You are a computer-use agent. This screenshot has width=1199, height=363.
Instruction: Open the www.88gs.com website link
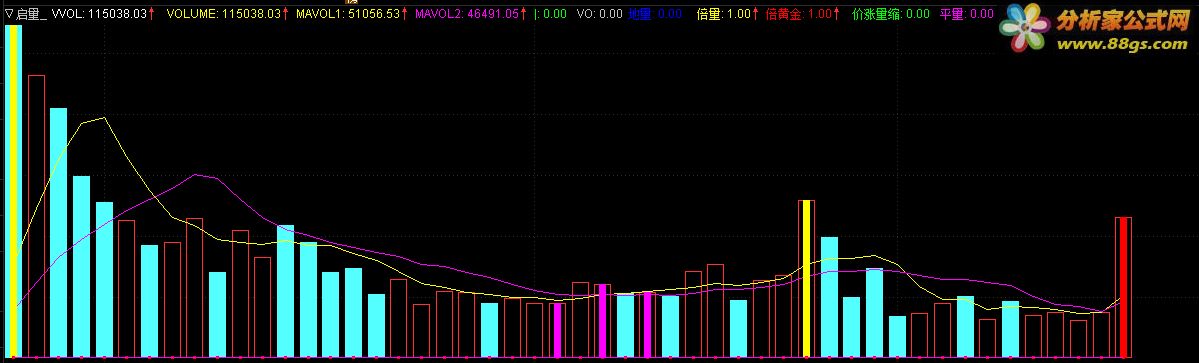1122,44
